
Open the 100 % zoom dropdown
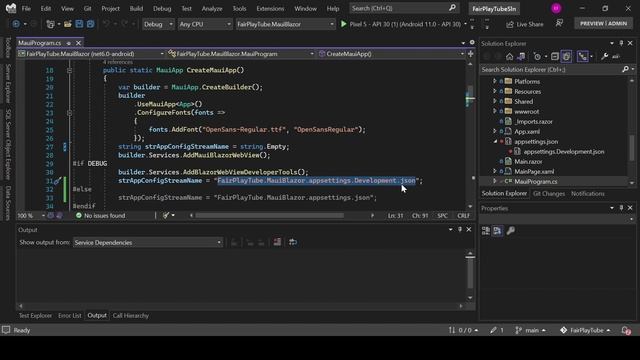click(x=31, y=216)
